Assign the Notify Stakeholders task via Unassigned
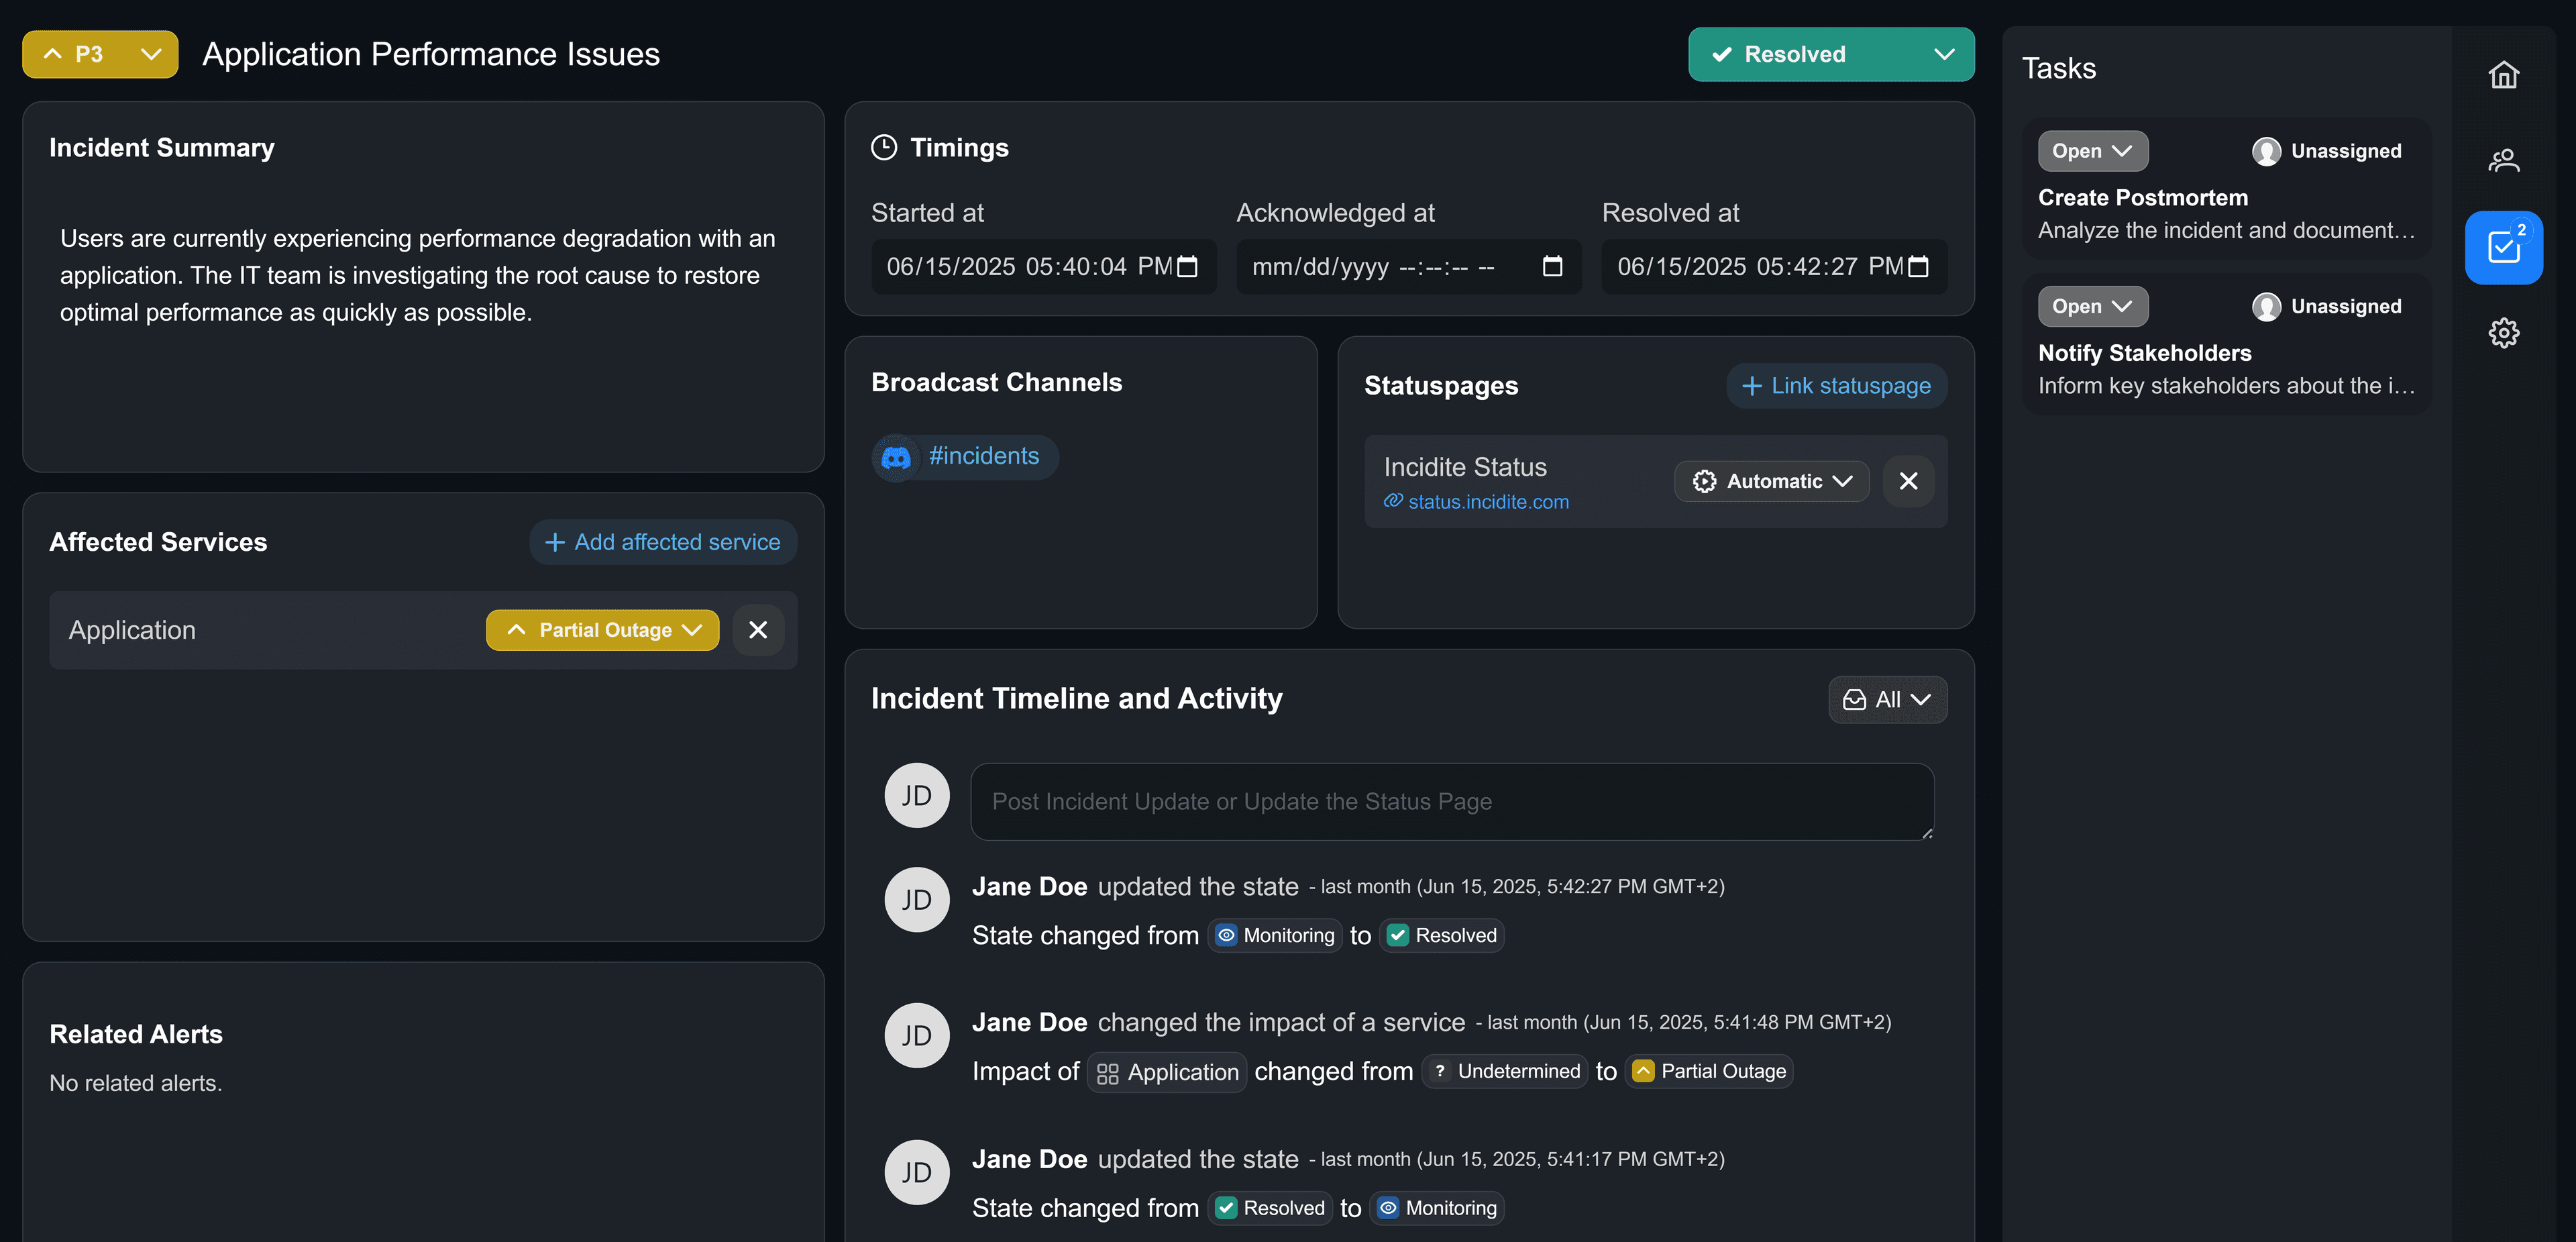Image resolution: width=2576 pixels, height=1242 pixels. pos(2328,307)
